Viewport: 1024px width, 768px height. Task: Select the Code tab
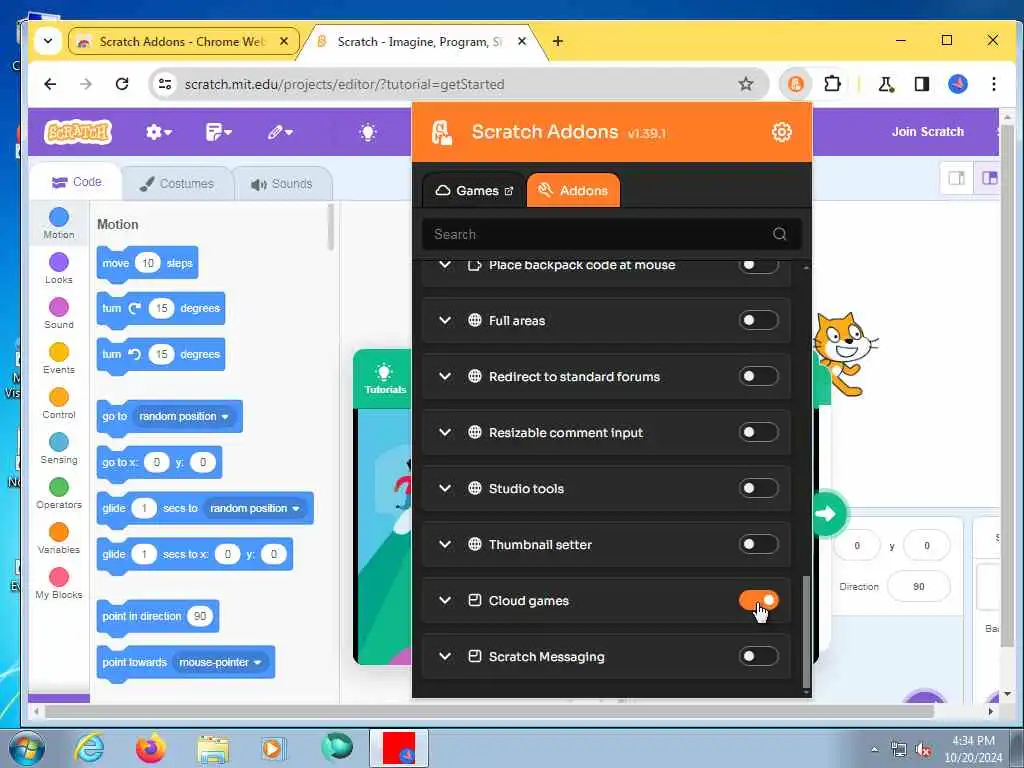(76, 182)
